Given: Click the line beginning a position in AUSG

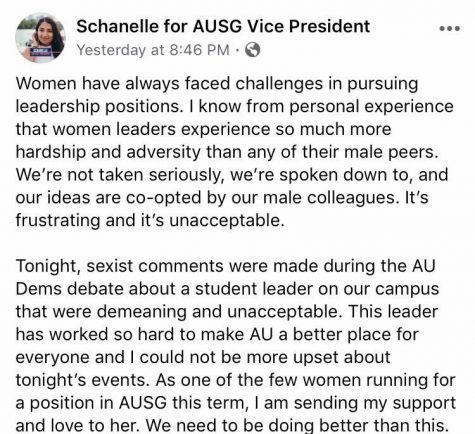Looking at the screenshot, I should click(236, 403).
